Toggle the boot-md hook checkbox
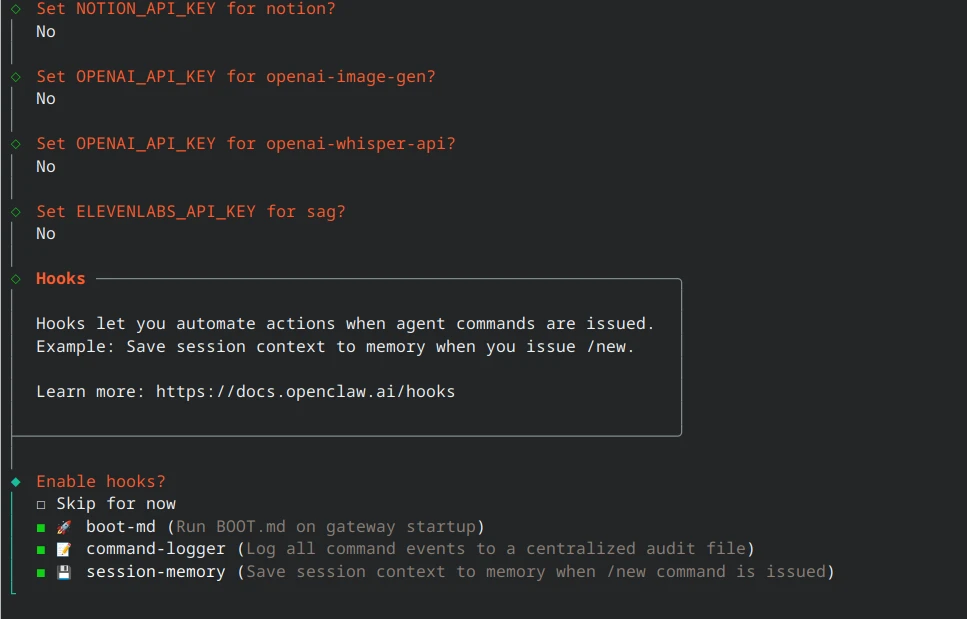967x619 pixels. click(x=41, y=527)
